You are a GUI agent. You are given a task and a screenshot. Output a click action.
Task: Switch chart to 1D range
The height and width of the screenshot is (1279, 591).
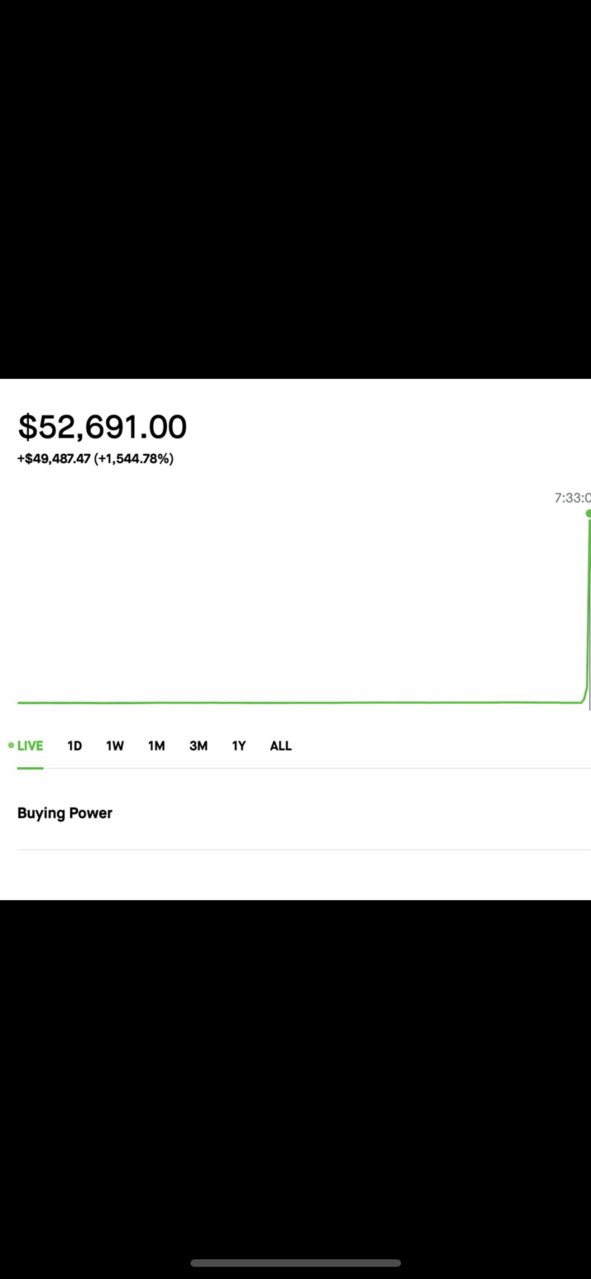(x=74, y=746)
